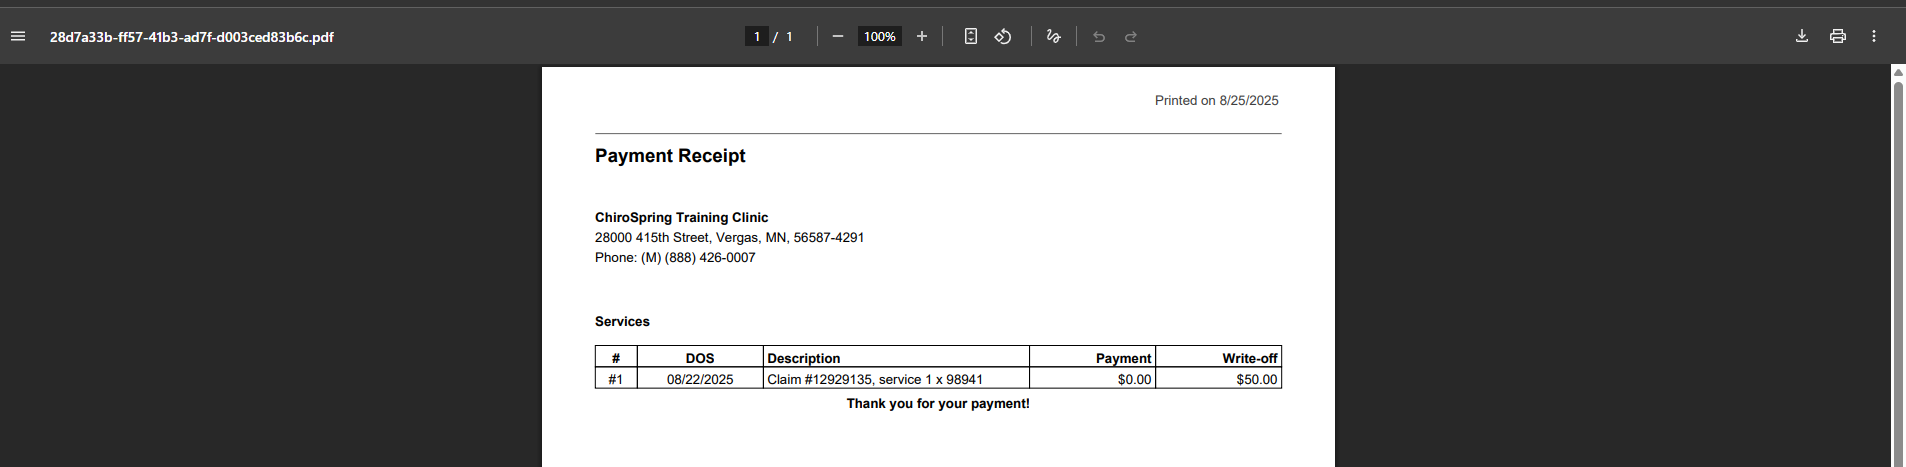Viewport: 1906px width, 467px height.
Task: Click the date '08/22/2025' cell
Action: tap(700, 379)
